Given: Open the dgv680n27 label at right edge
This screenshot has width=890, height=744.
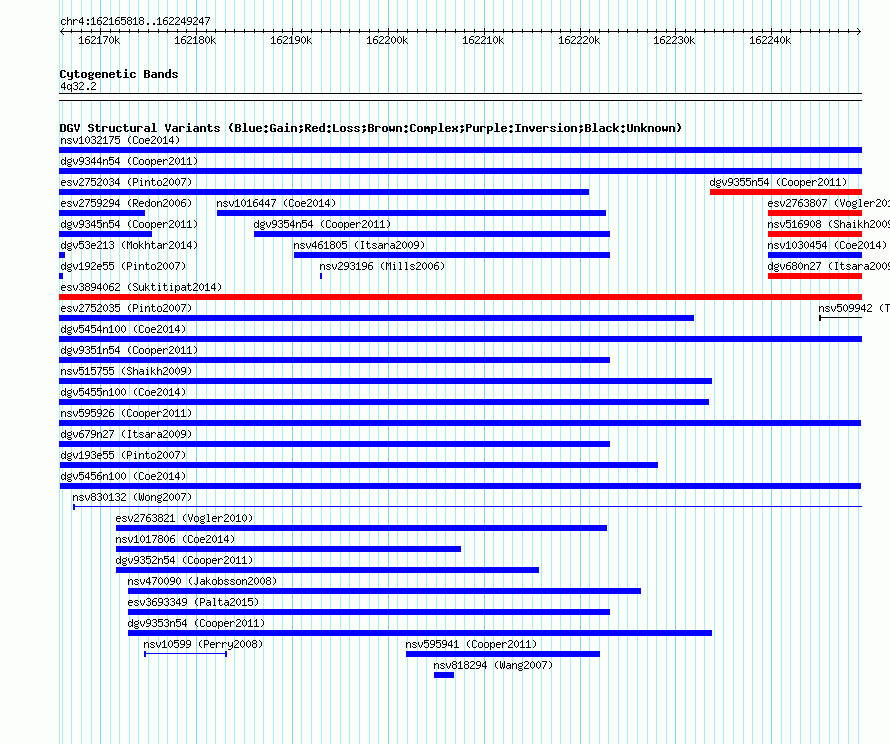Looking at the screenshot, I should (828, 266).
